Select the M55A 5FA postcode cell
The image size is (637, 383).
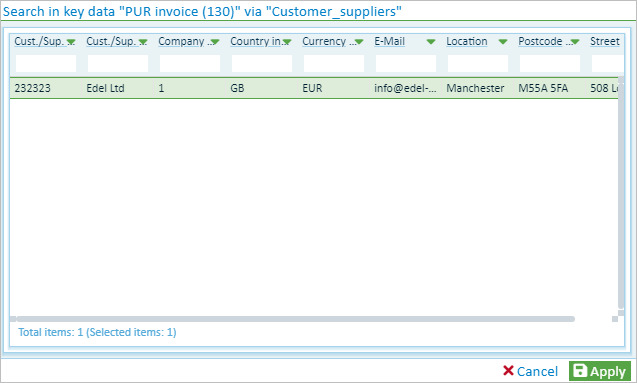coord(543,88)
